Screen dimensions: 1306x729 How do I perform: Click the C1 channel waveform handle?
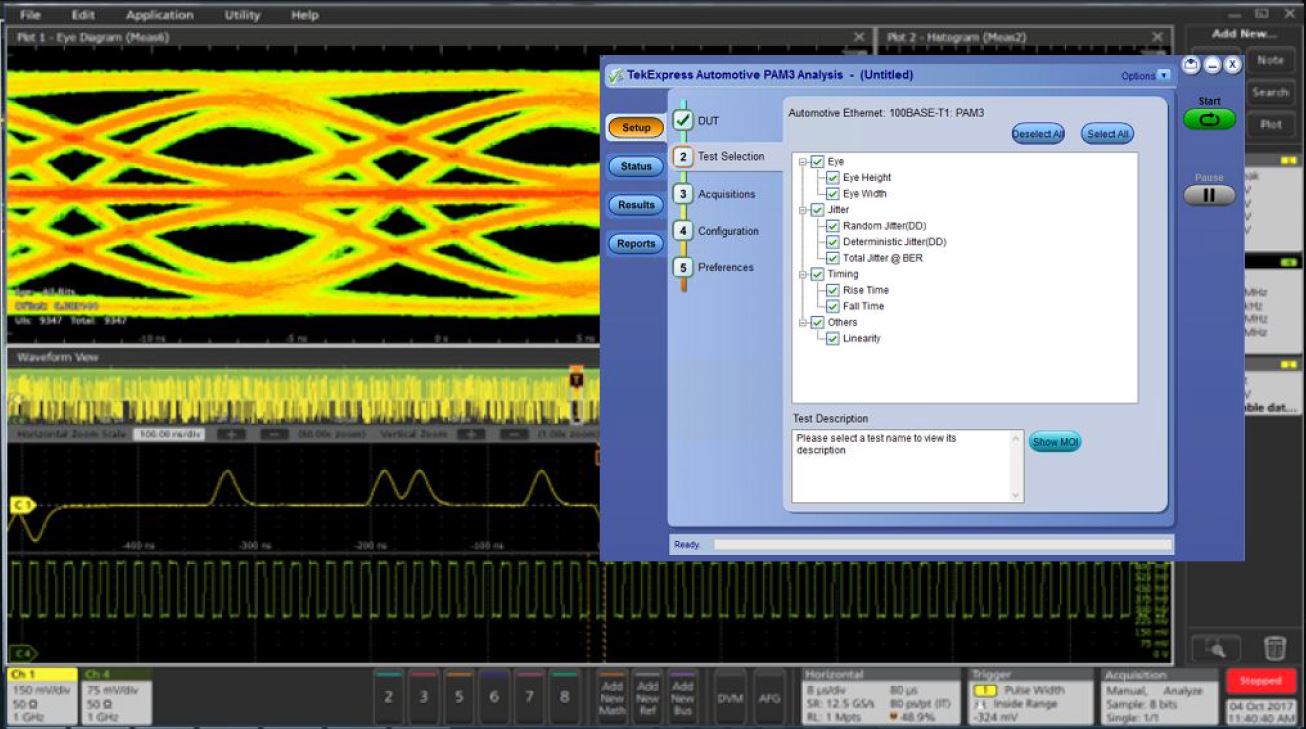(x=21, y=506)
